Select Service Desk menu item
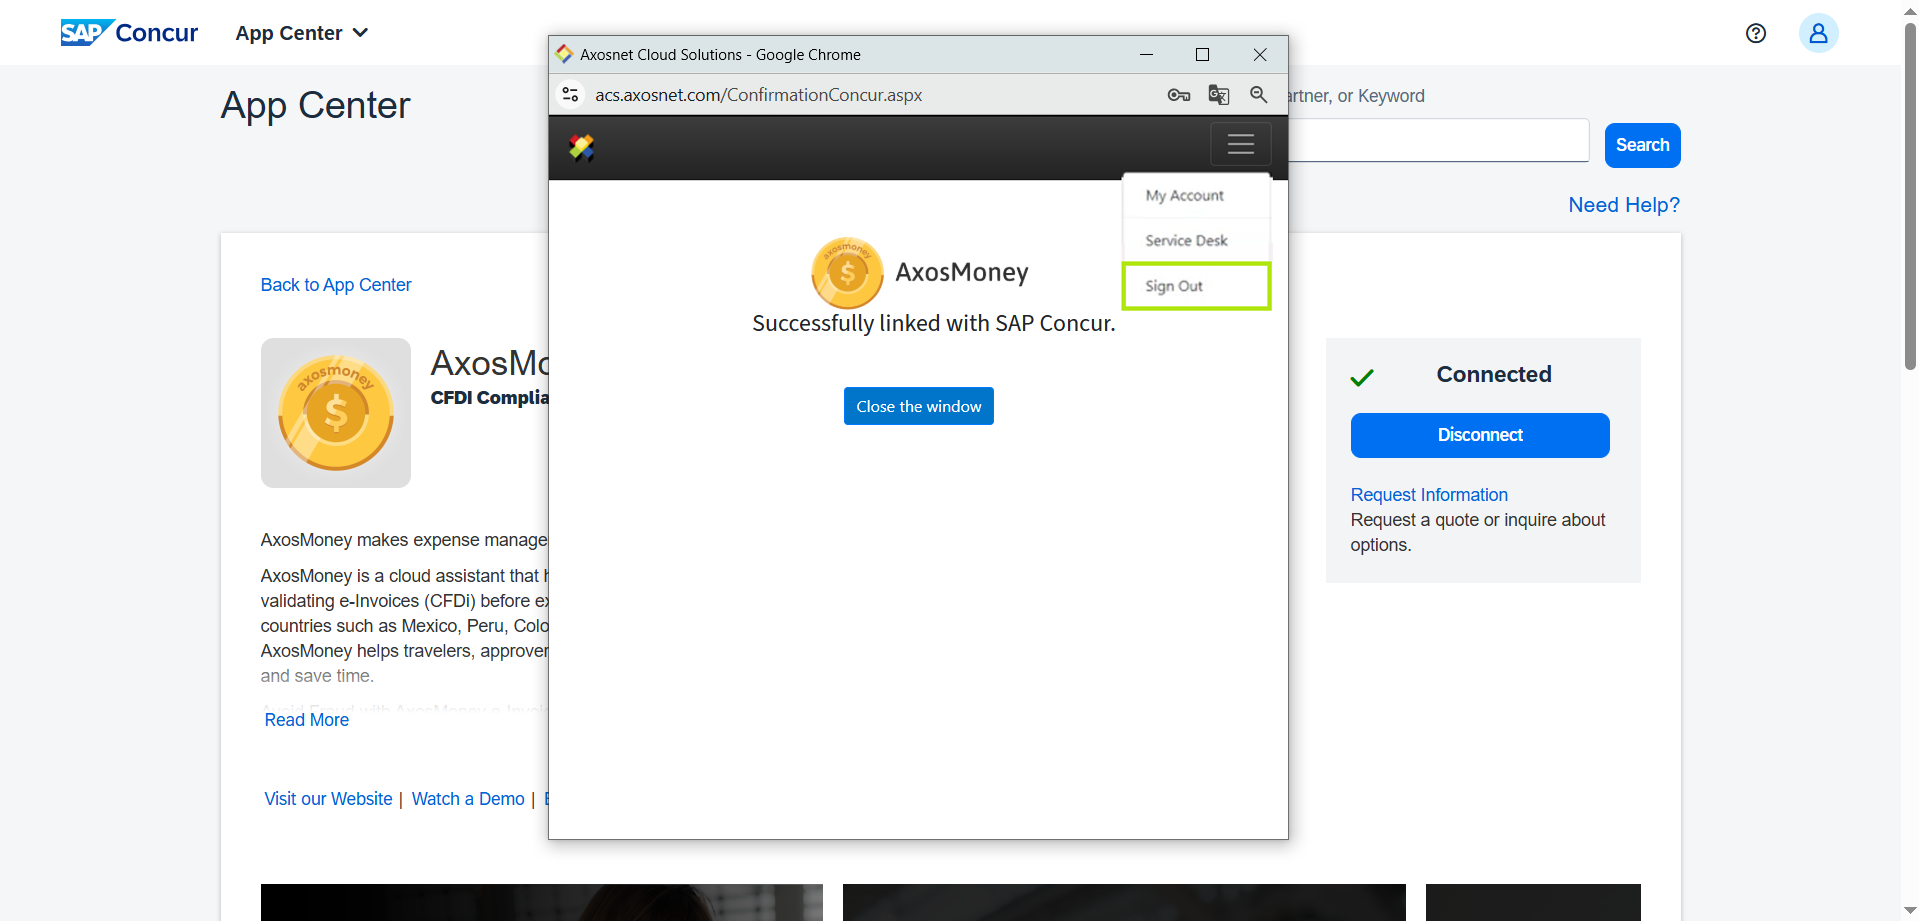 pos(1186,241)
